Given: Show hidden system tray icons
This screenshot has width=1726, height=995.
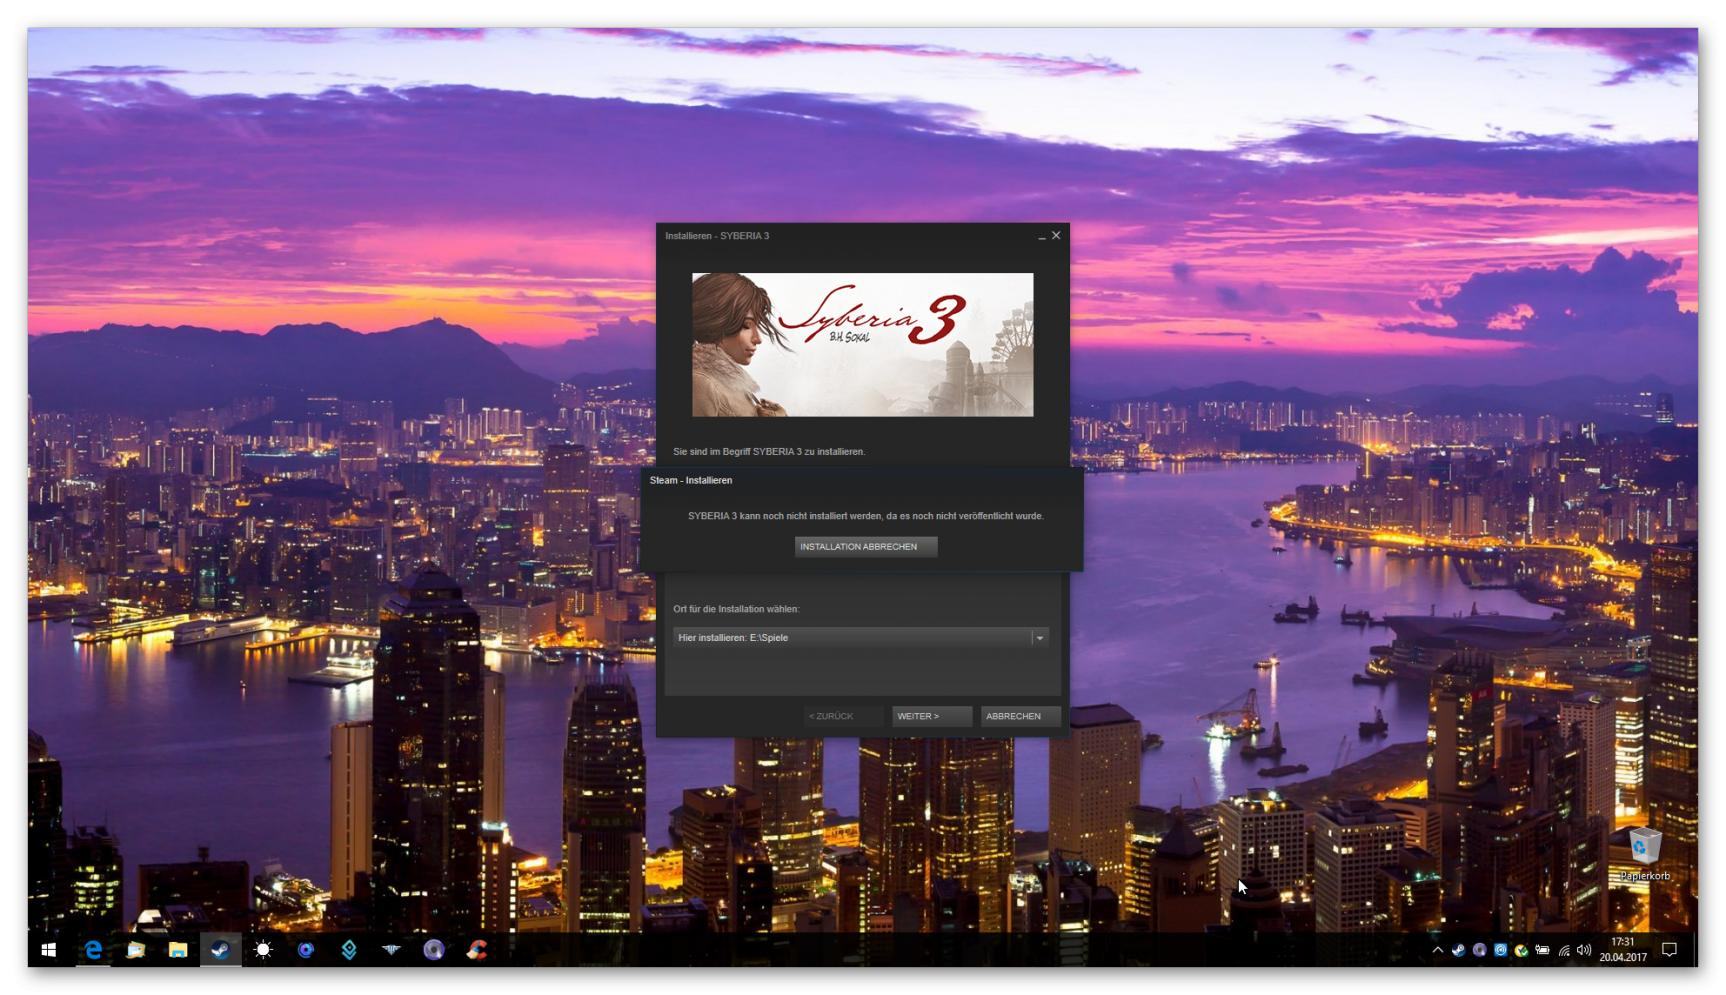Looking at the screenshot, I should coord(1437,950).
